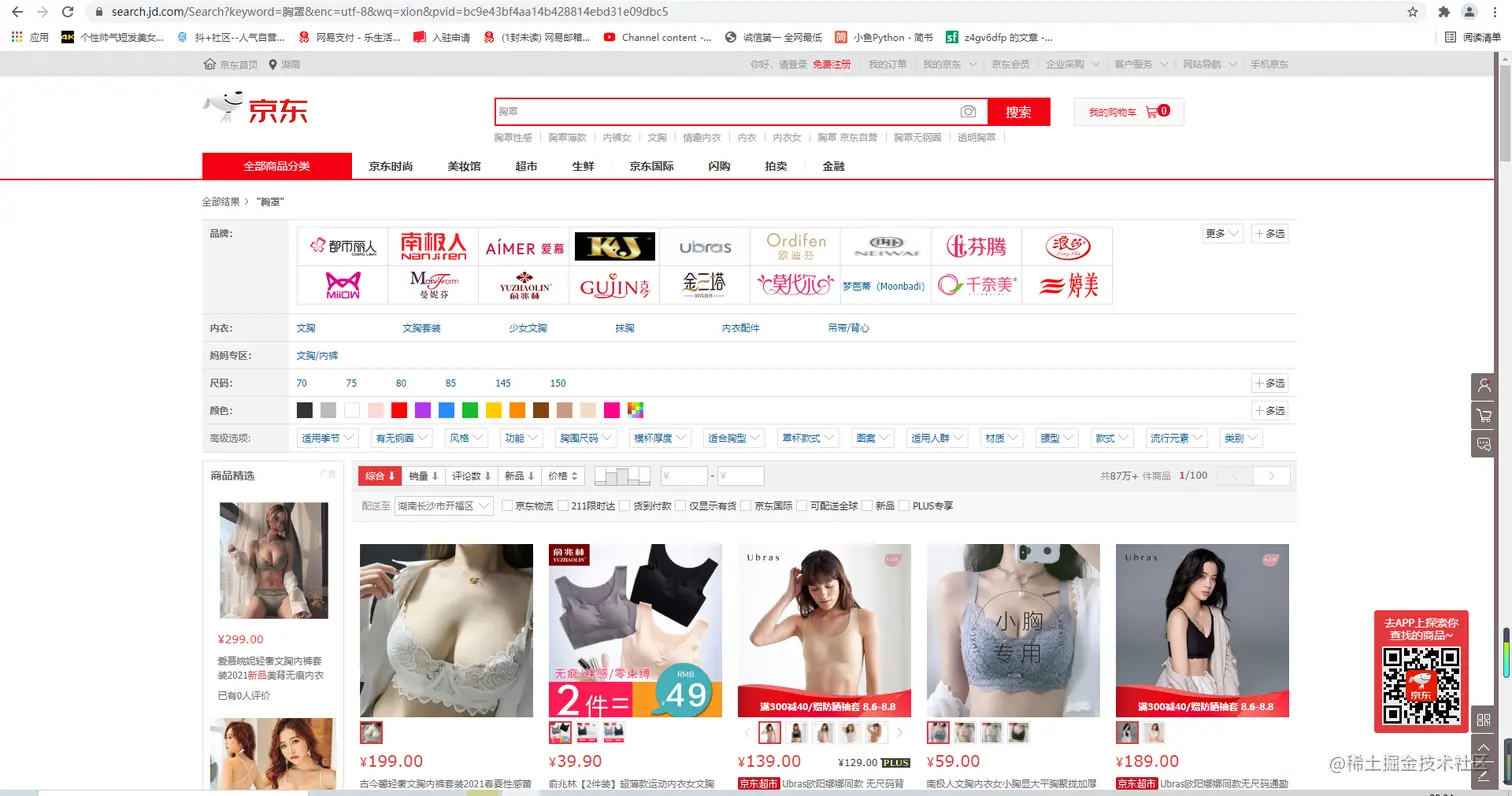Image resolution: width=1512 pixels, height=796 pixels.
Task: Check the 新品 delivery filter checkbox
Action: pyautogui.click(x=867, y=506)
